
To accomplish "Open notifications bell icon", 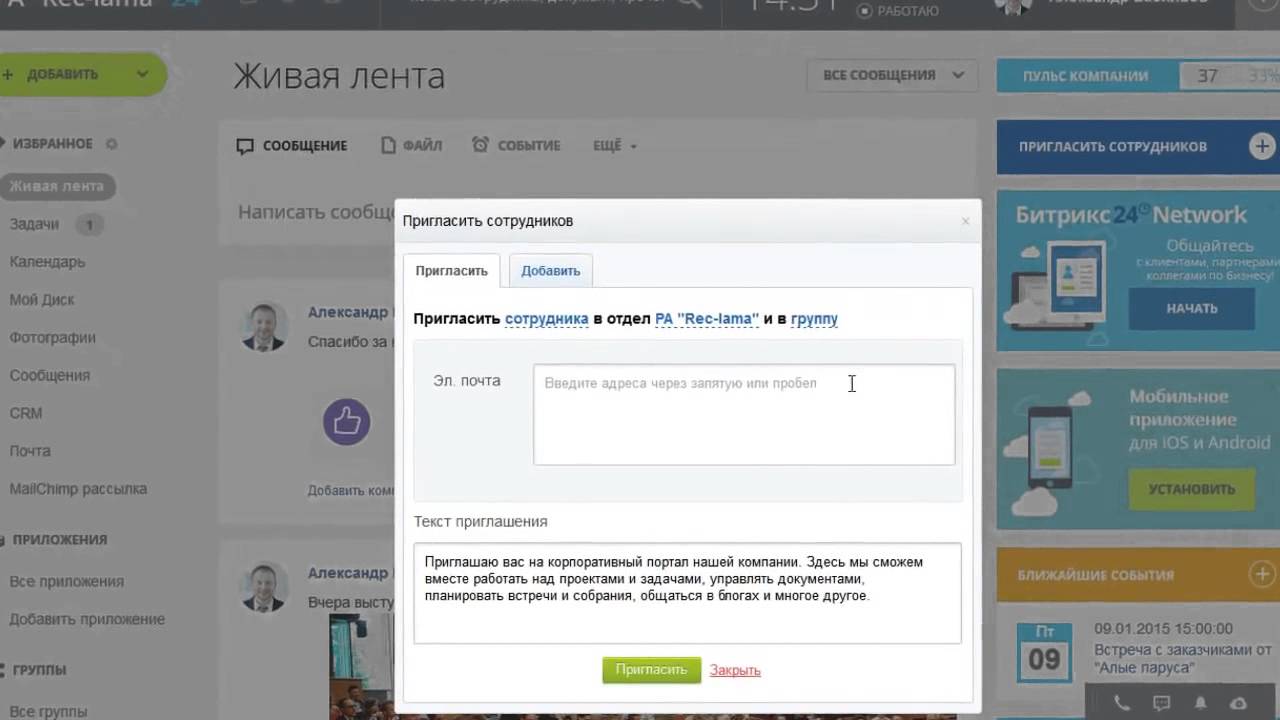I will click(x=1201, y=703).
